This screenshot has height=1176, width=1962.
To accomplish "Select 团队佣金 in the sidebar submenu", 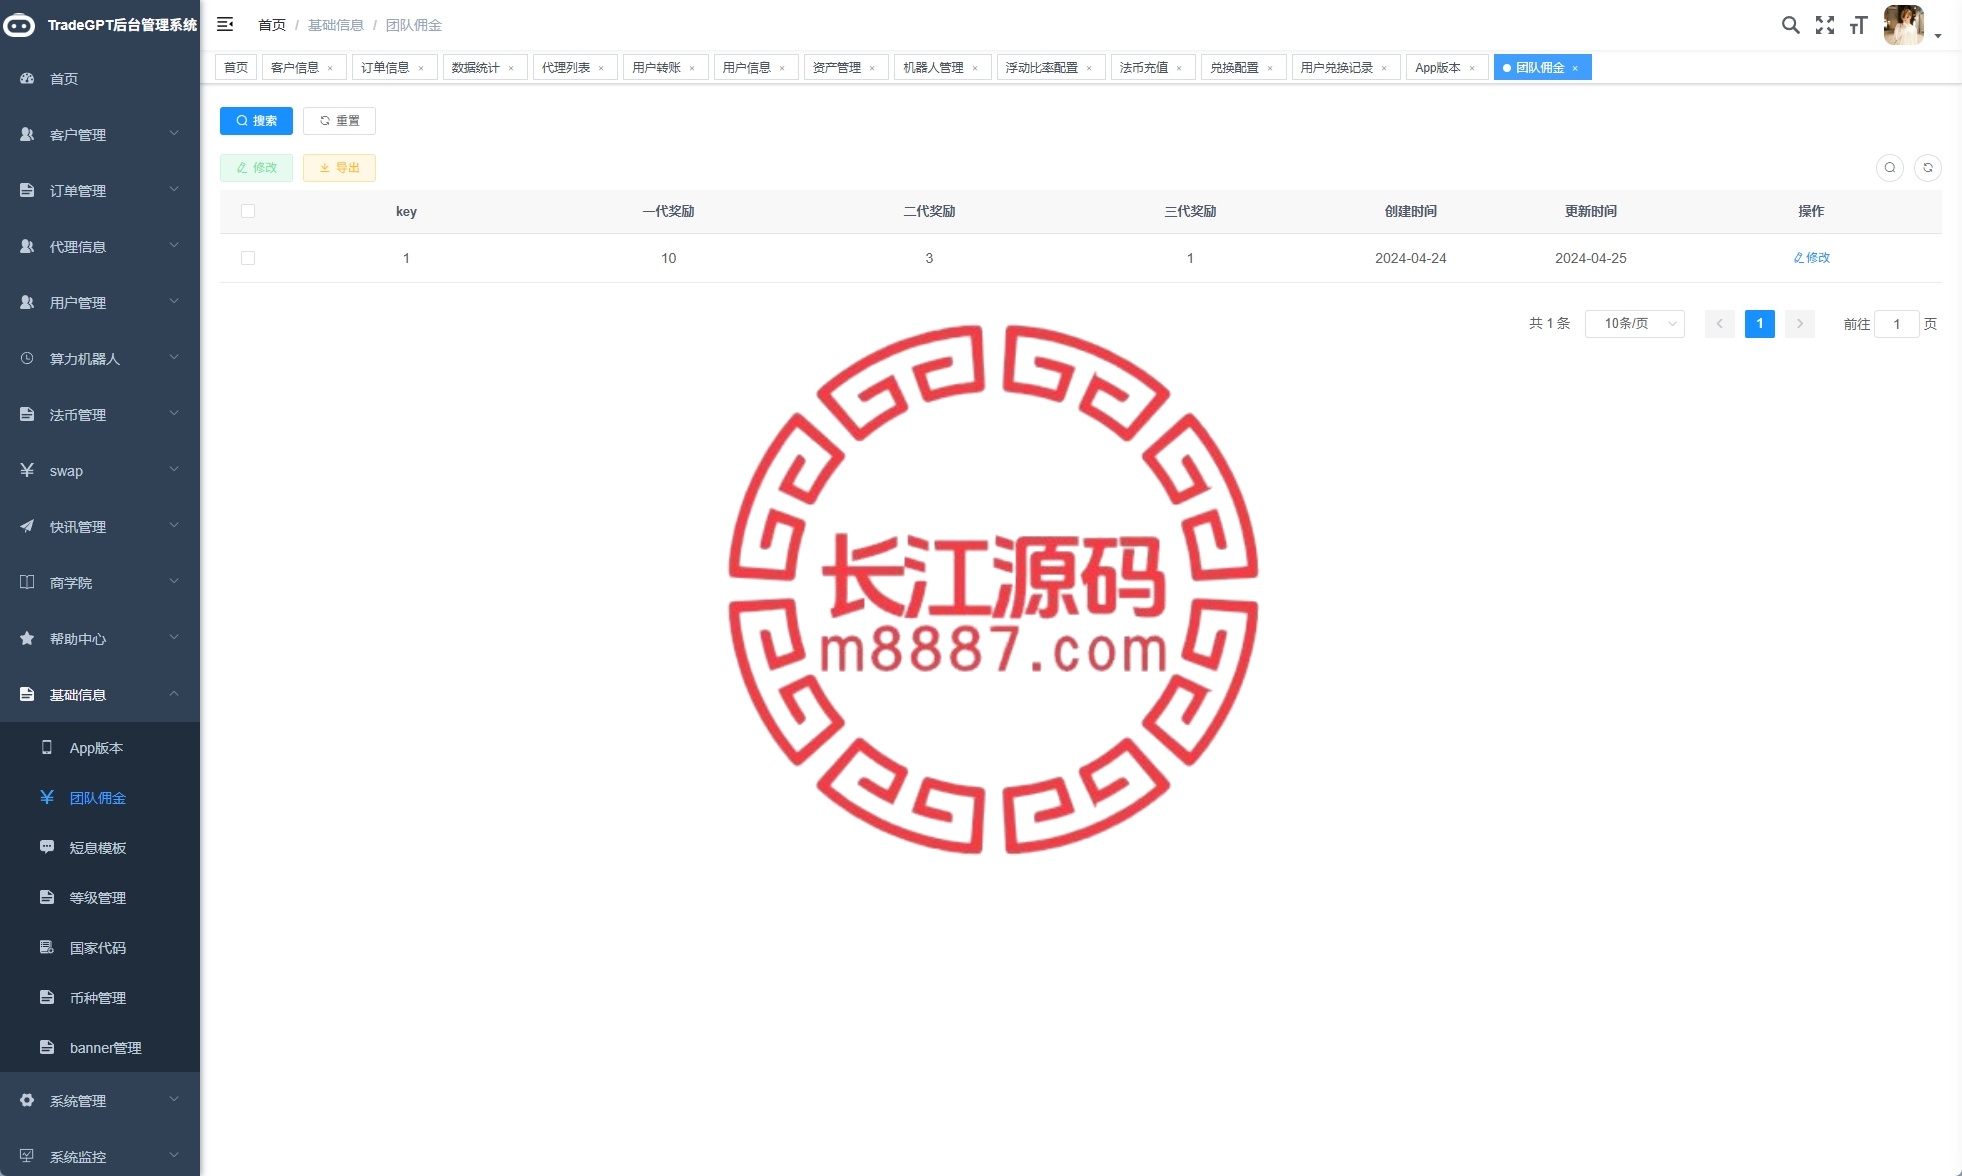I will pos(100,798).
